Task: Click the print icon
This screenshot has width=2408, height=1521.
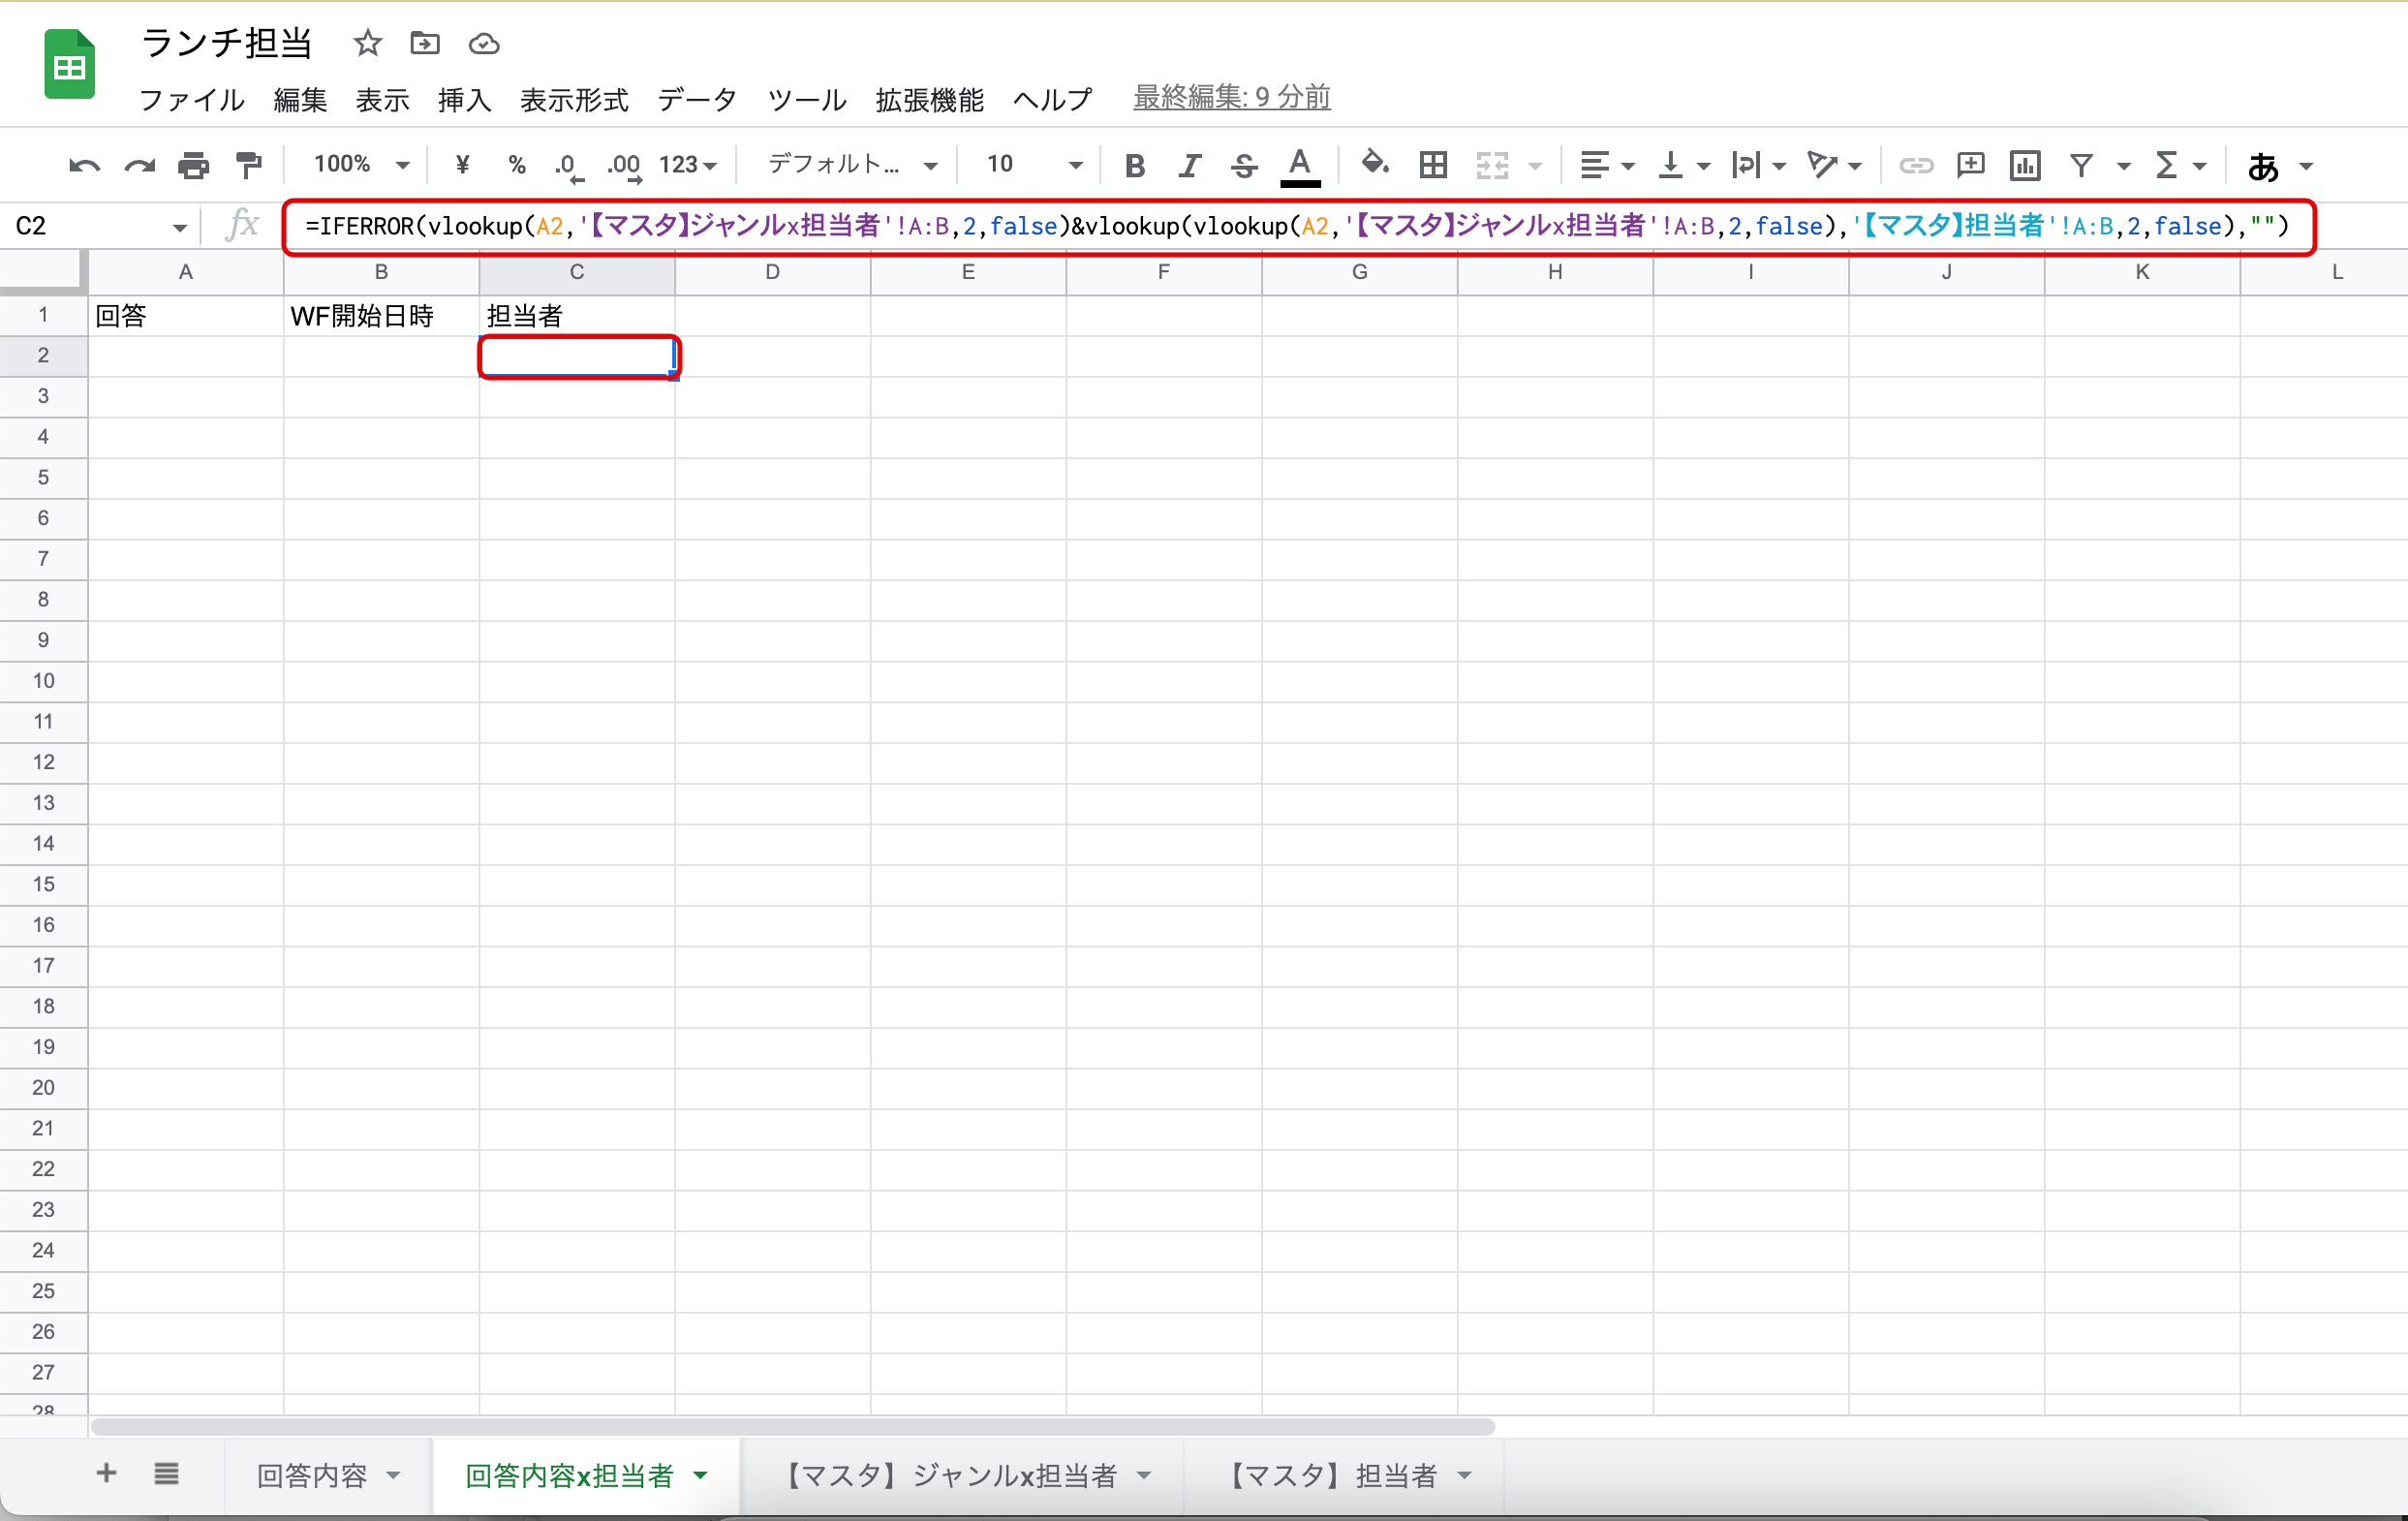Action: coord(193,165)
